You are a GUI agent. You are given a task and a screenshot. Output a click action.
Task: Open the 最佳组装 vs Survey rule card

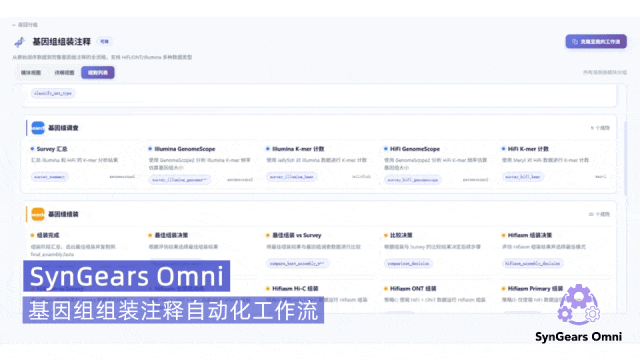point(318,251)
